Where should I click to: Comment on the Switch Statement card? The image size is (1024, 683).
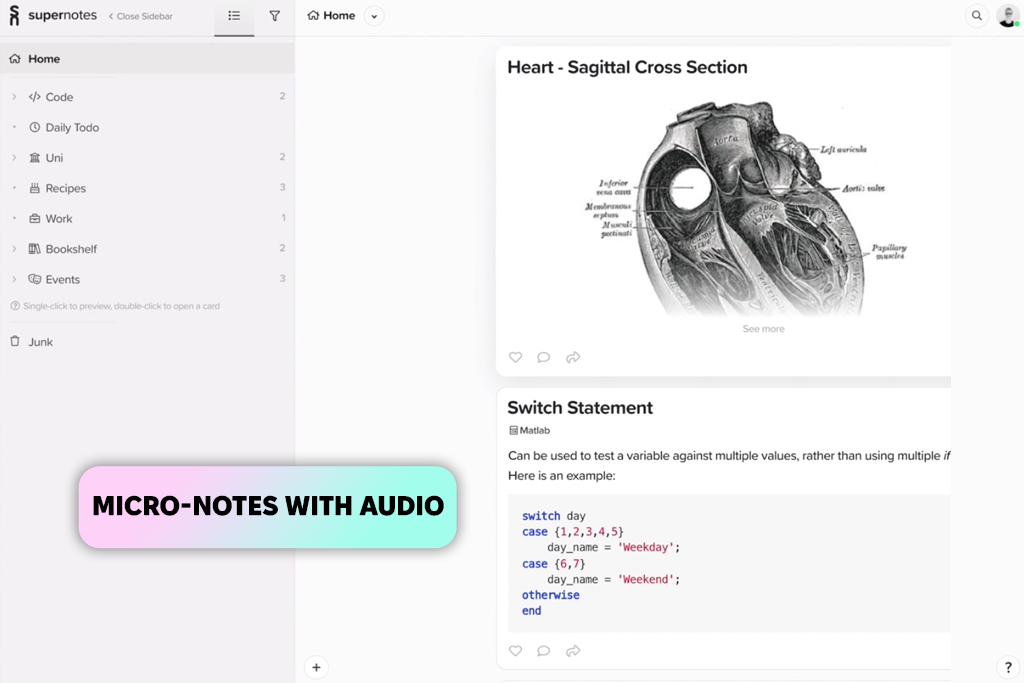pyautogui.click(x=543, y=651)
